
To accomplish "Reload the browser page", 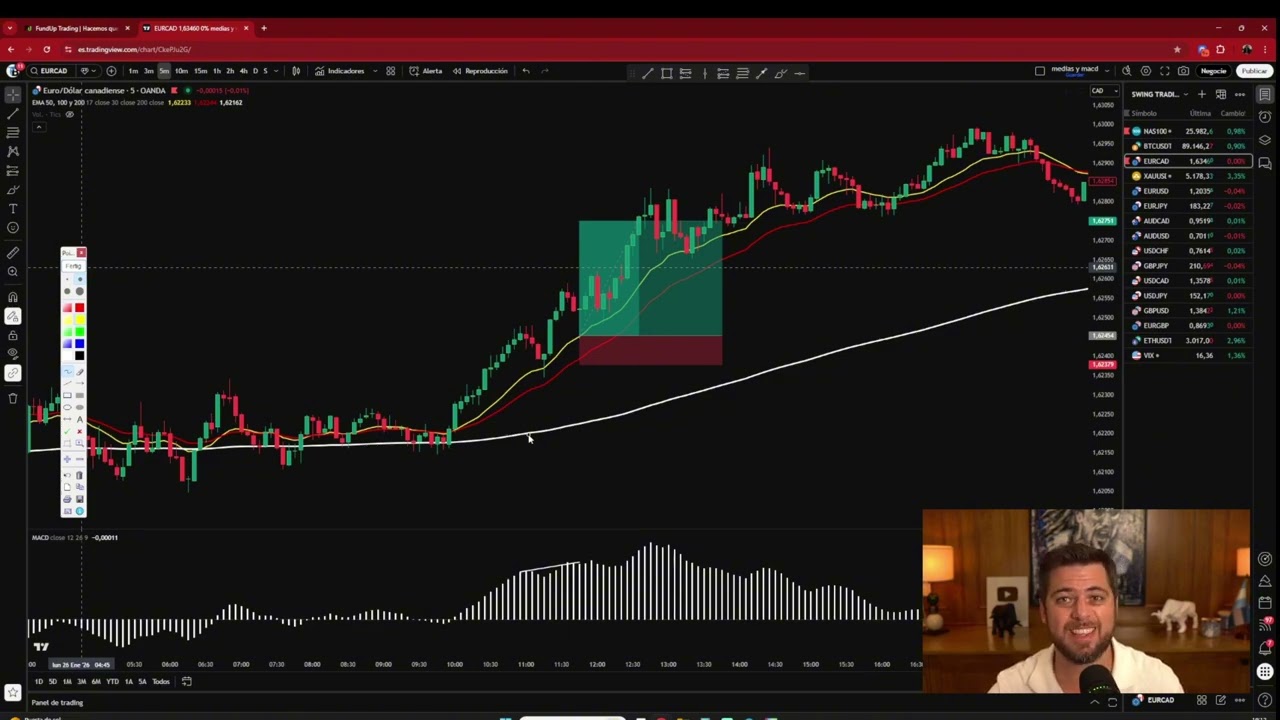I will [x=48, y=49].
